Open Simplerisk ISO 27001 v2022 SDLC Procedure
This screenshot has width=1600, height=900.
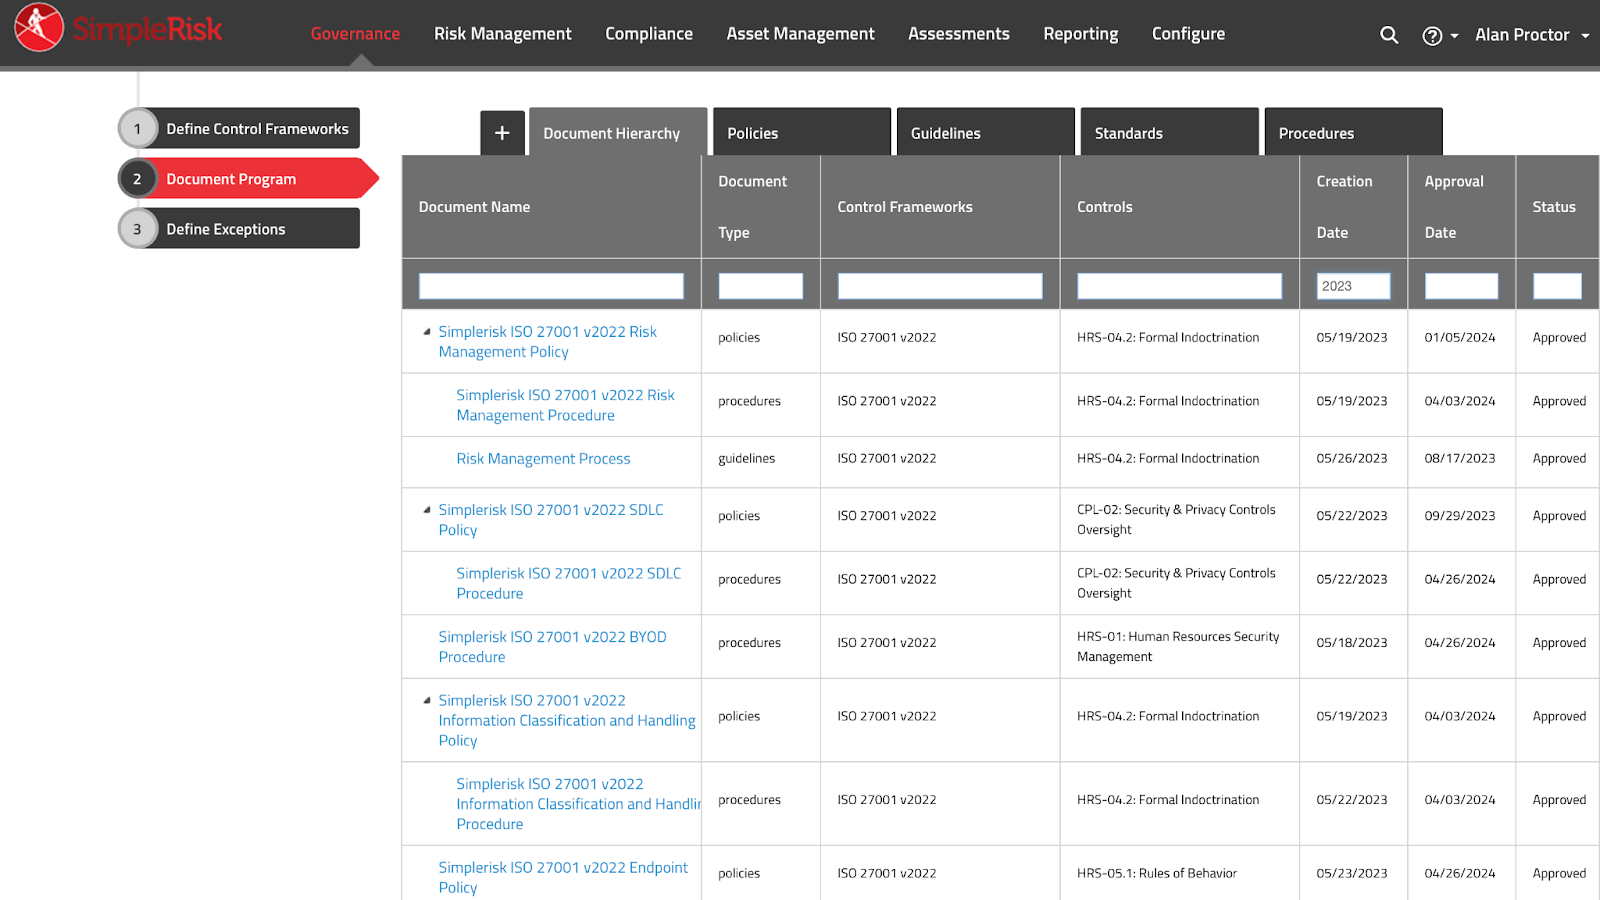tap(569, 583)
